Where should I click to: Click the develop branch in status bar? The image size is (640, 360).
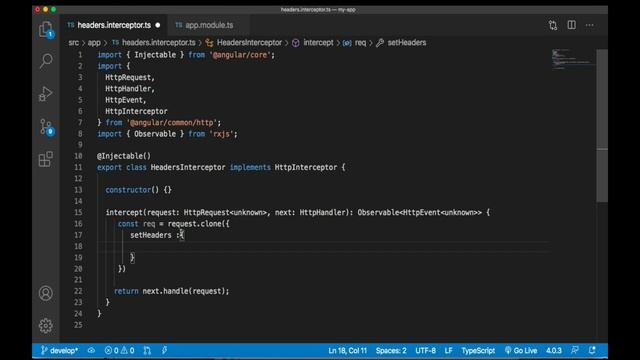point(60,351)
